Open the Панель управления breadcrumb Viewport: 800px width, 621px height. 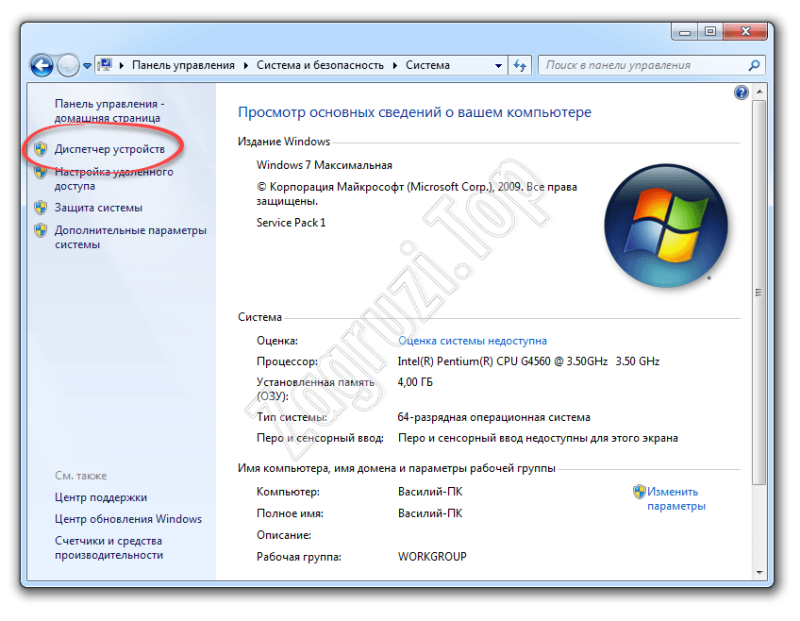click(183, 65)
